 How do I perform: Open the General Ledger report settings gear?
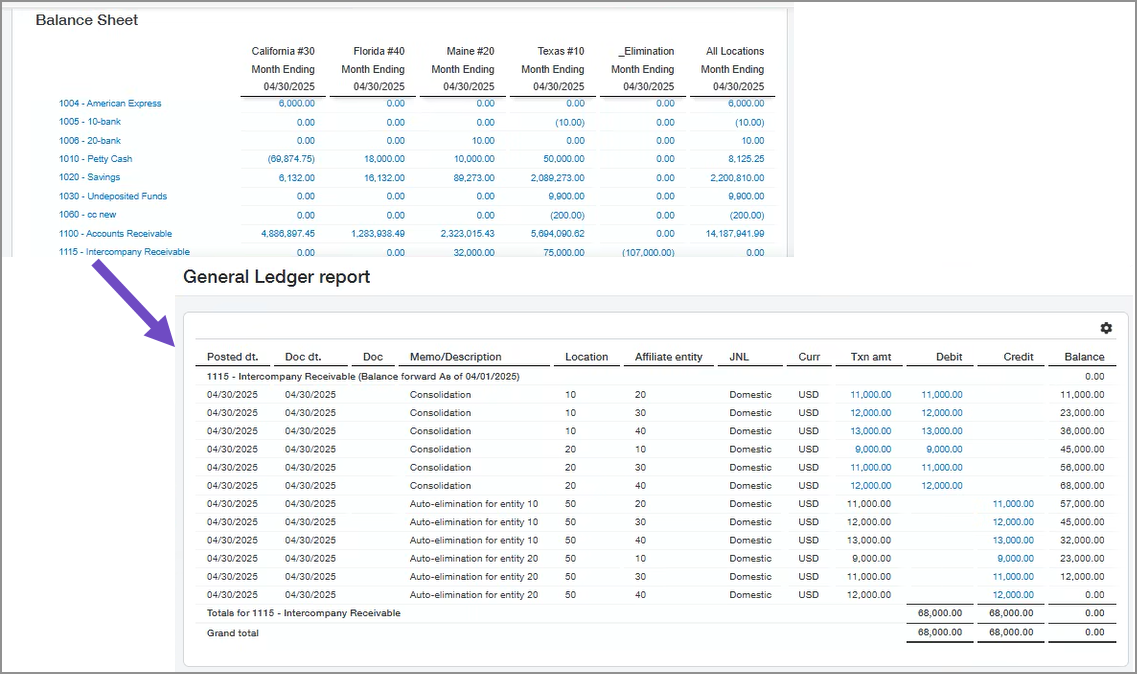pyautogui.click(x=1106, y=327)
